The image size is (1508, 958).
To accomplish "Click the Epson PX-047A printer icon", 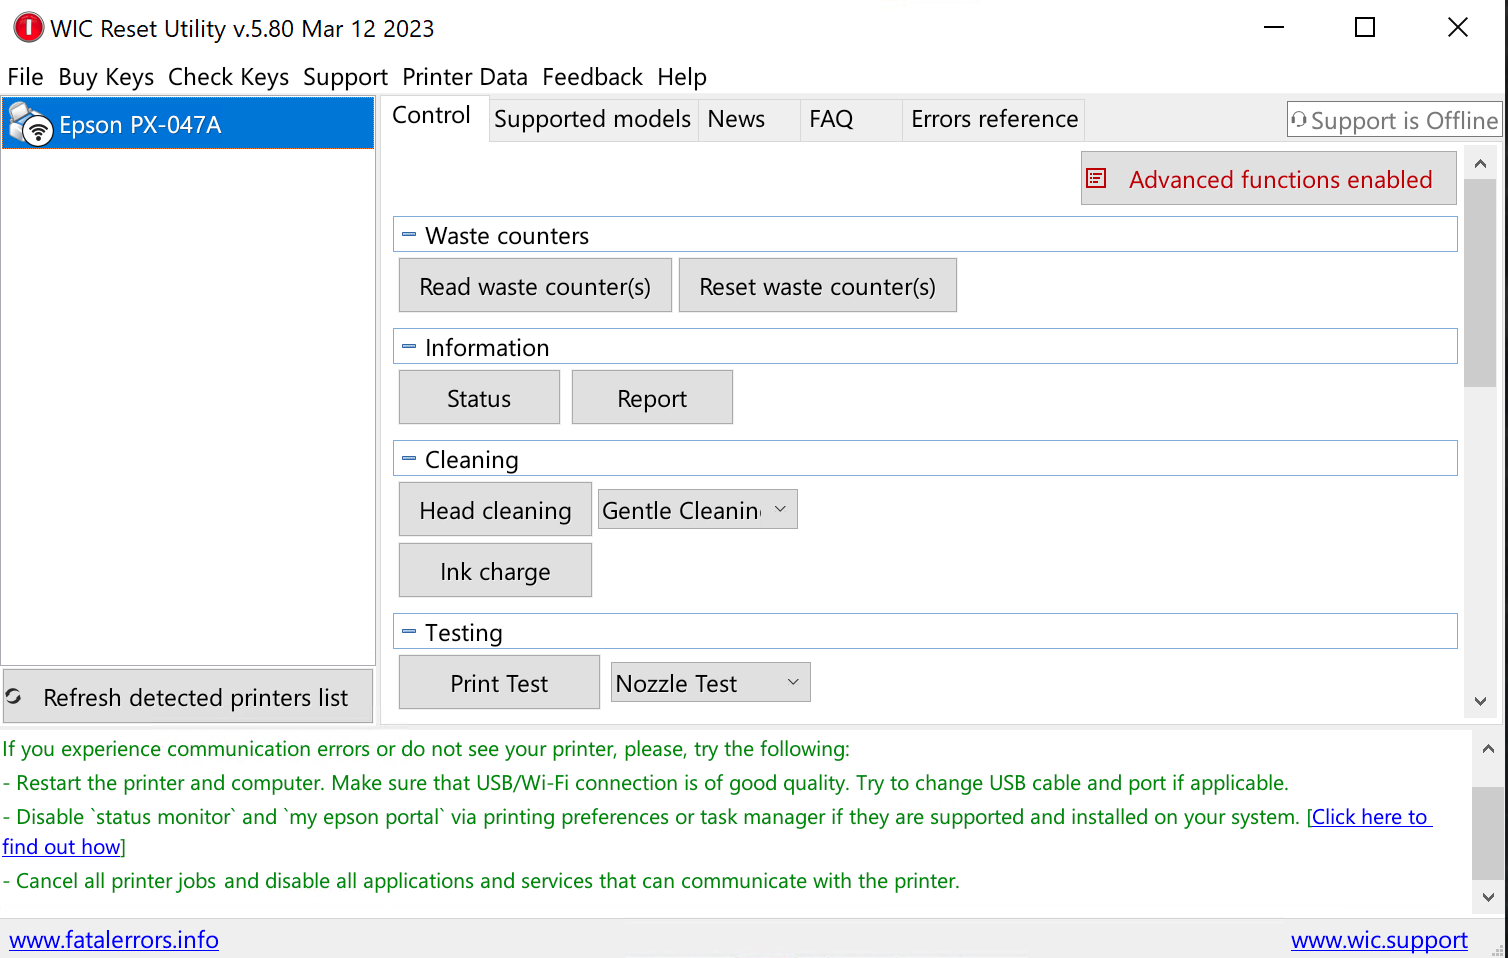I will [x=30, y=124].
